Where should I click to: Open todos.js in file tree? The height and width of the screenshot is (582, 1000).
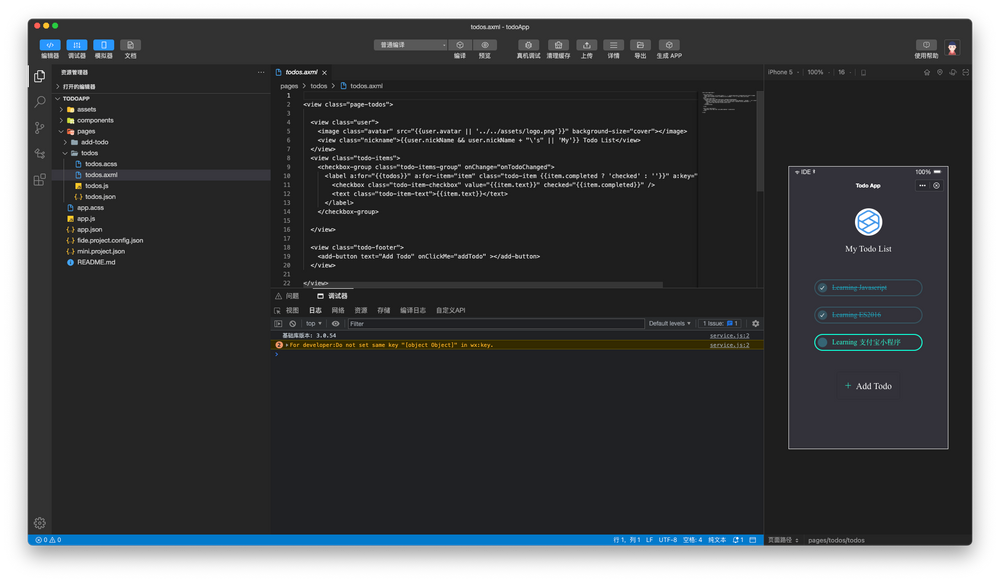click(x=161, y=186)
